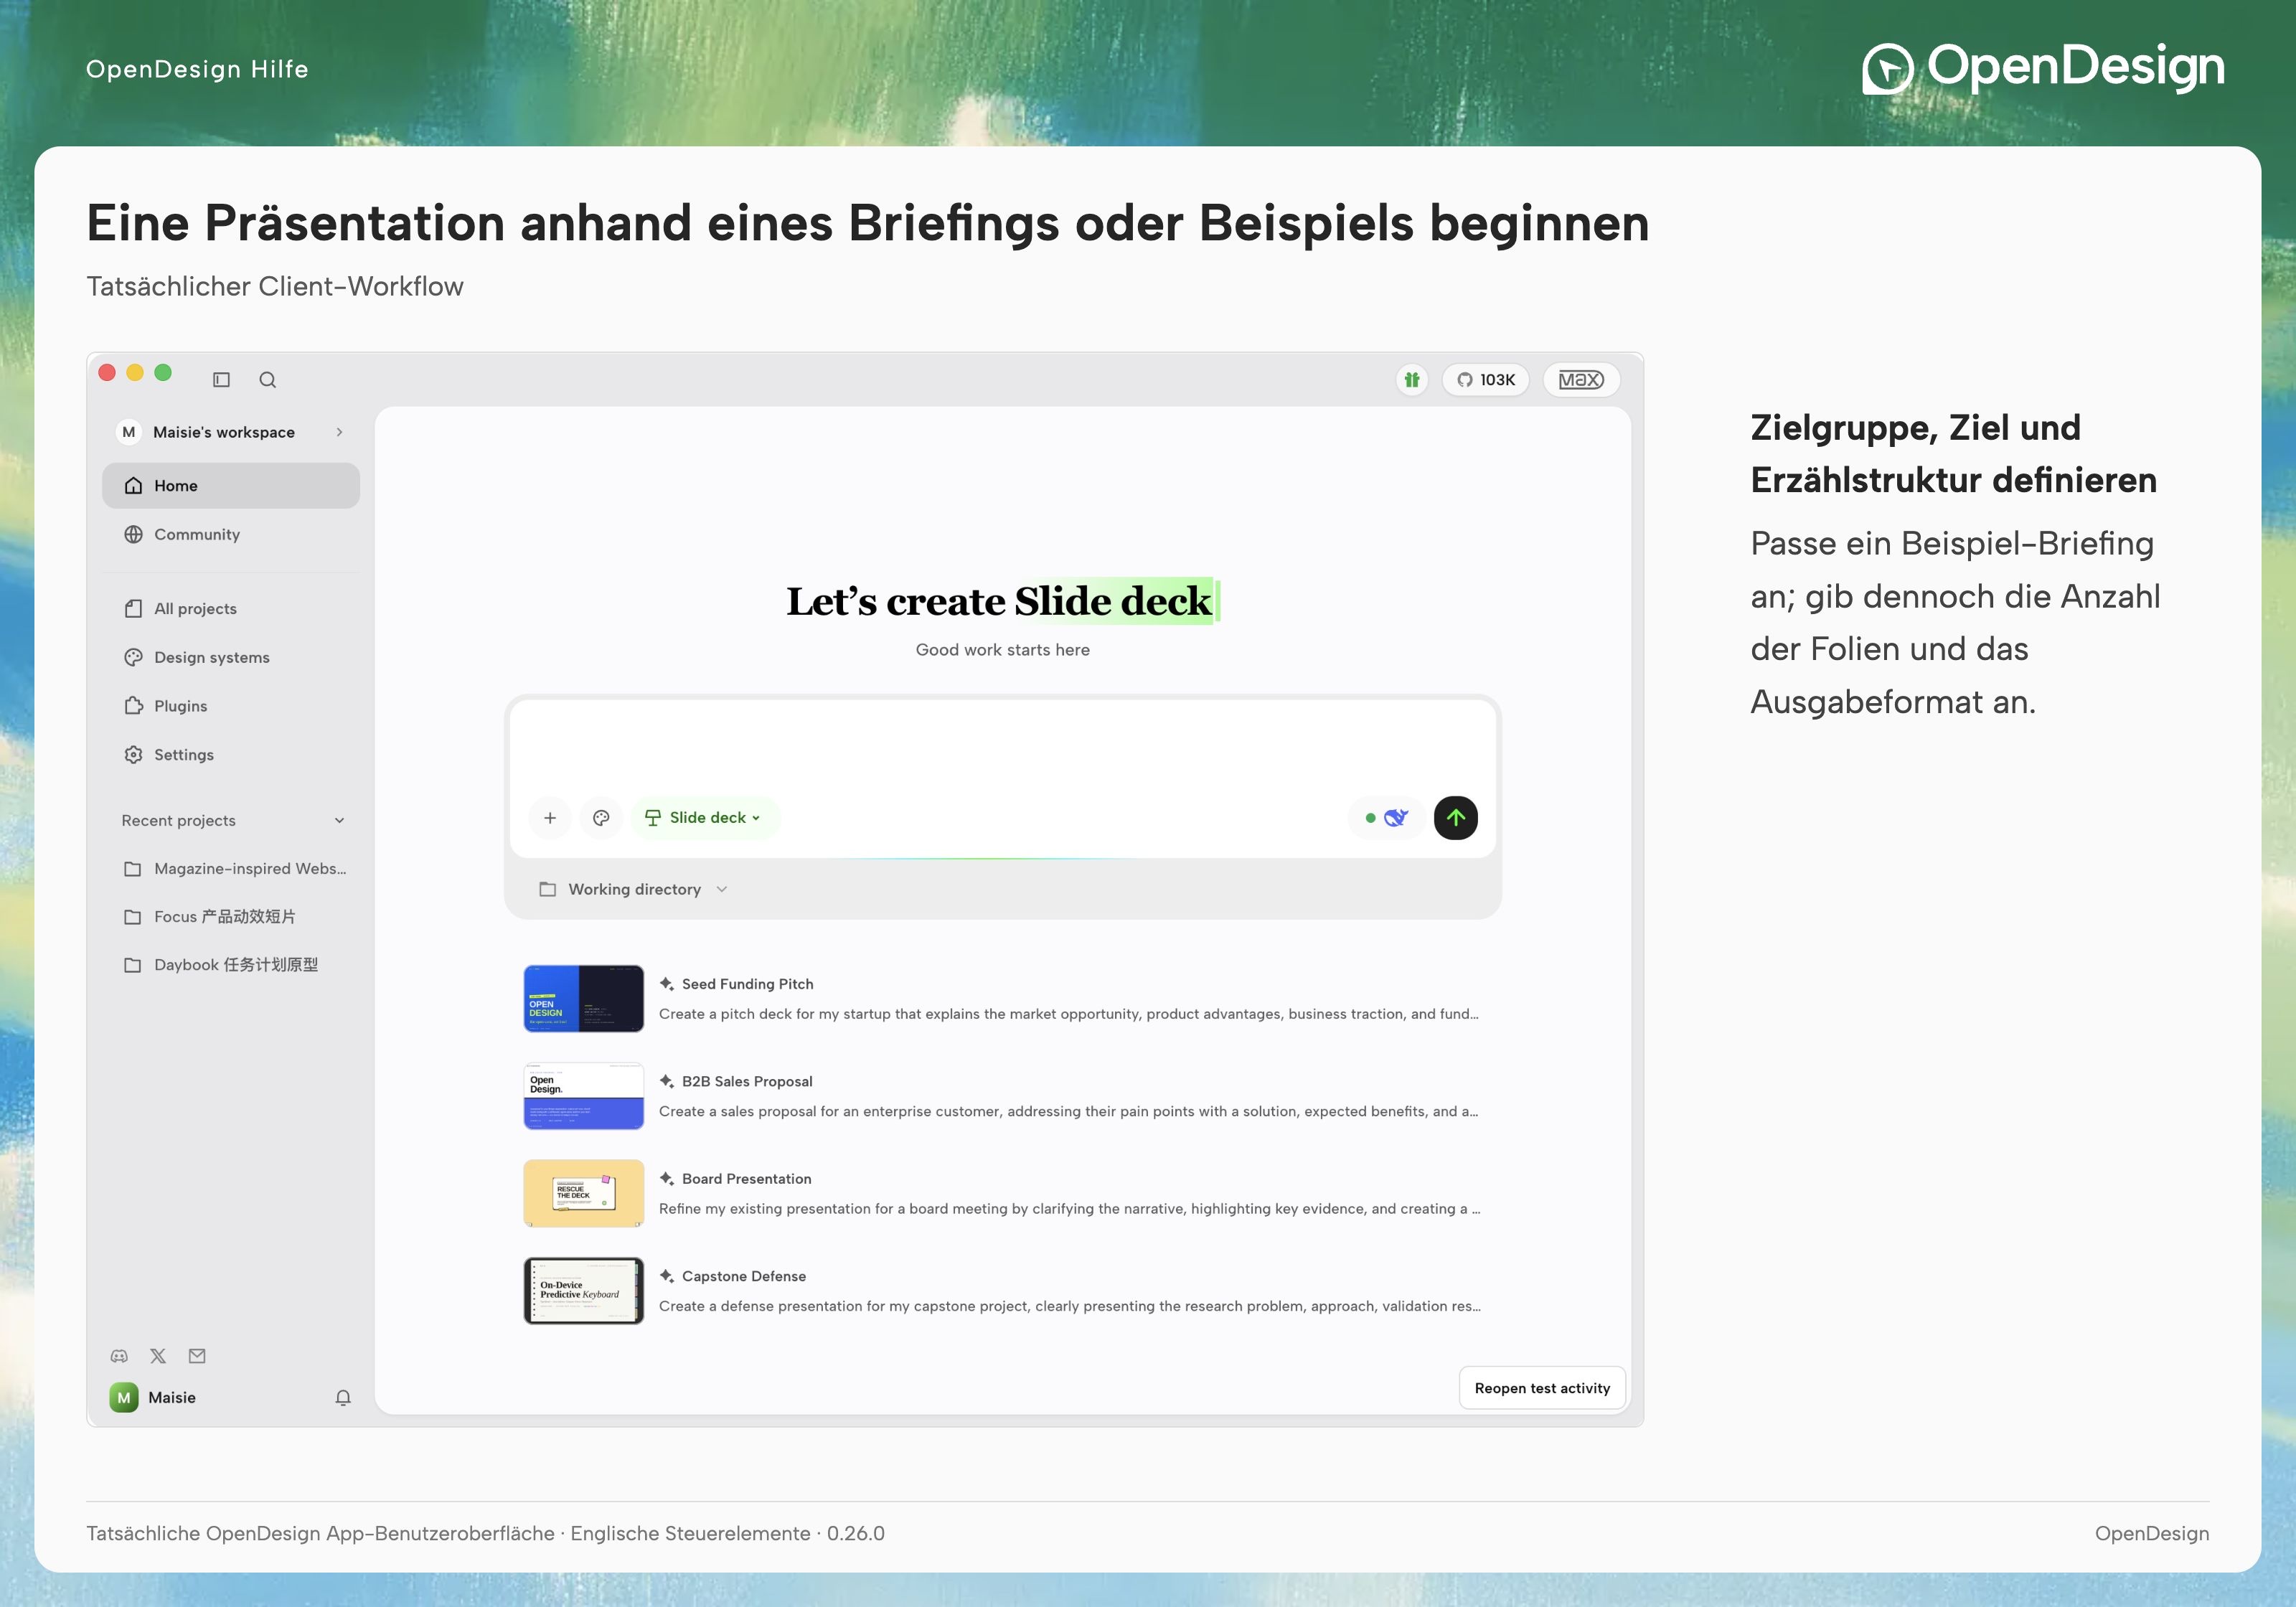Click the B2B Sales Proposal thumbnail
This screenshot has width=2296, height=1607.
[x=584, y=1096]
